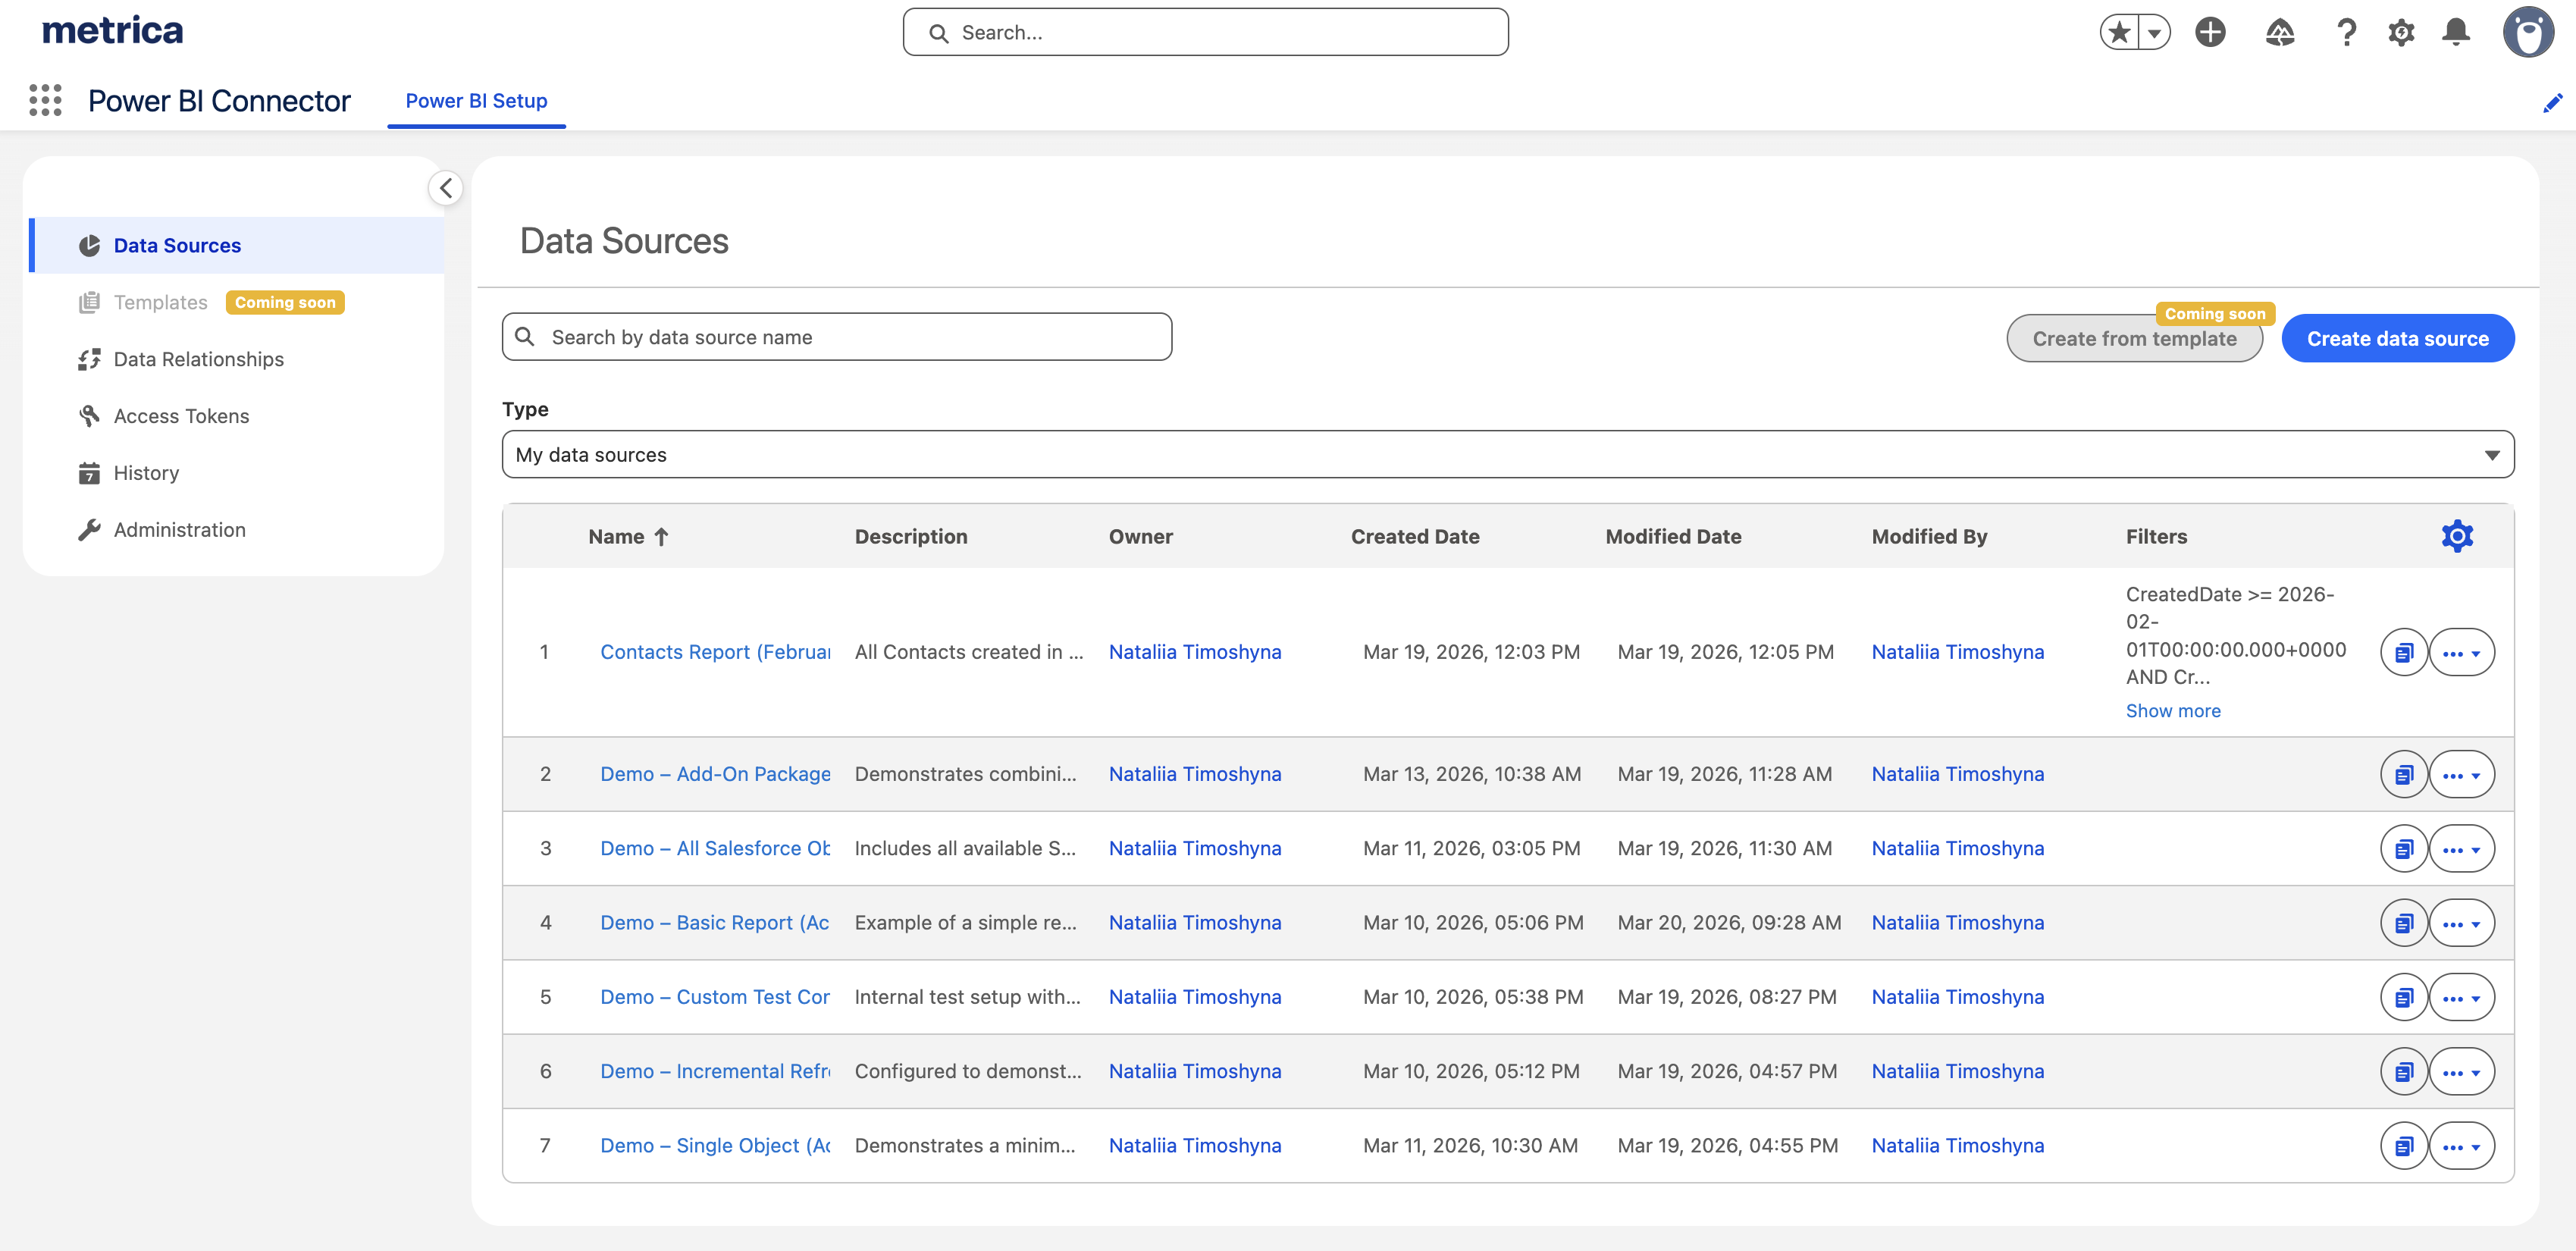This screenshot has width=2576, height=1251.
Task: Select the Power BI Setup tab
Action: pyautogui.click(x=476, y=101)
